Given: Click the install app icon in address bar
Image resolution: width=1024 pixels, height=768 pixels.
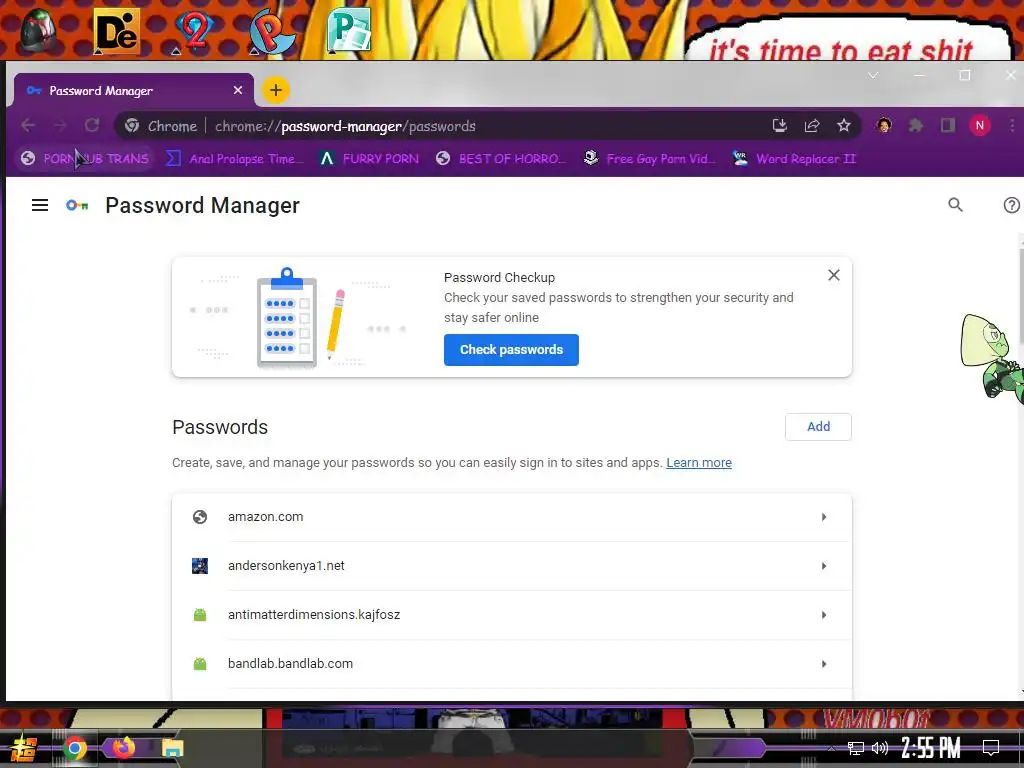Looking at the screenshot, I should [x=780, y=125].
